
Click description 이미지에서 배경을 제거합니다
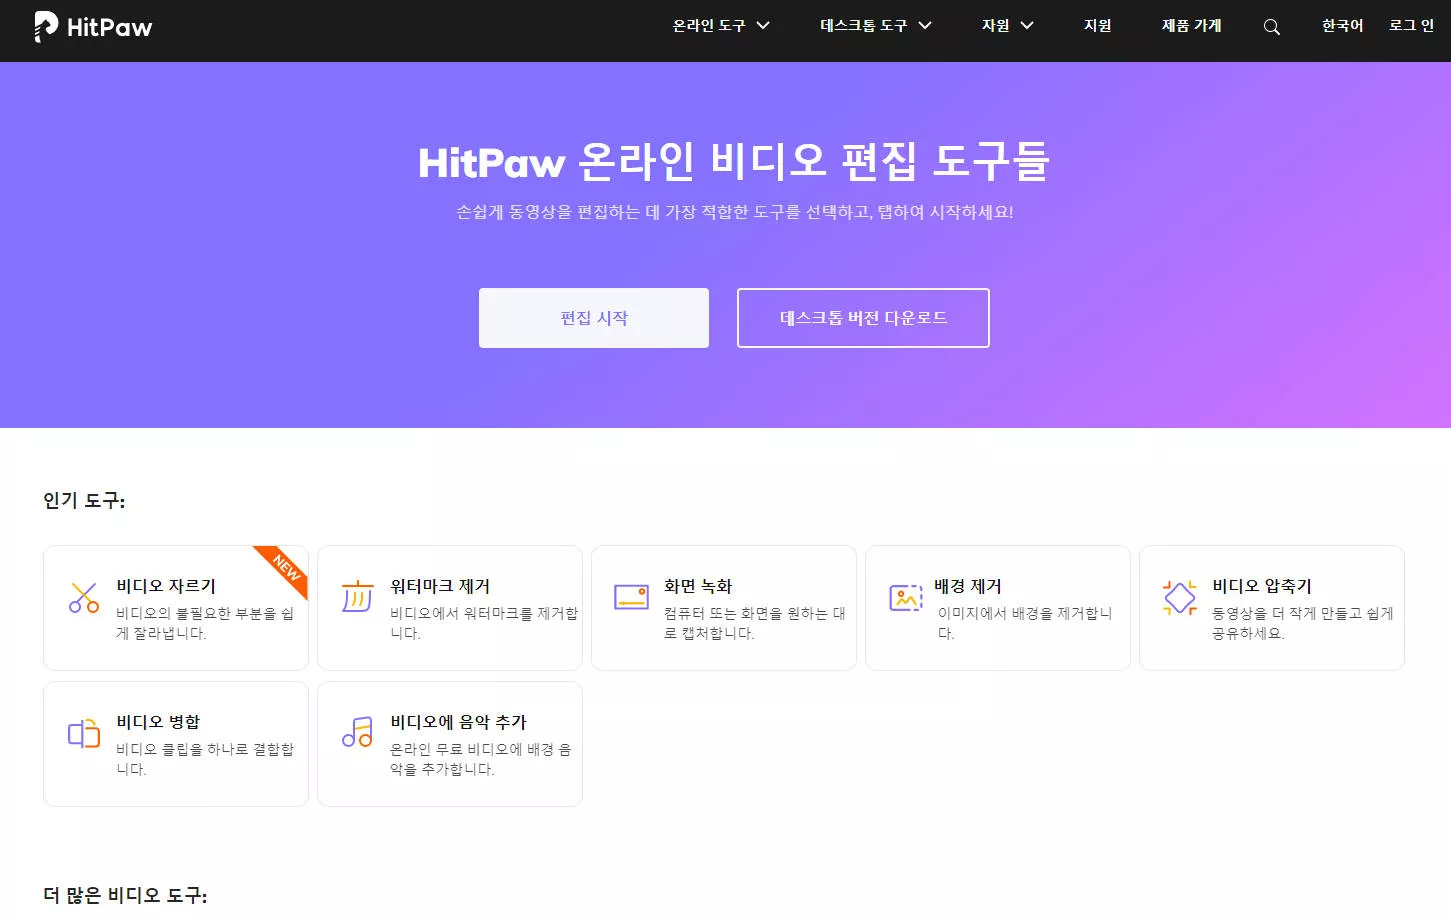(1025, 623)
